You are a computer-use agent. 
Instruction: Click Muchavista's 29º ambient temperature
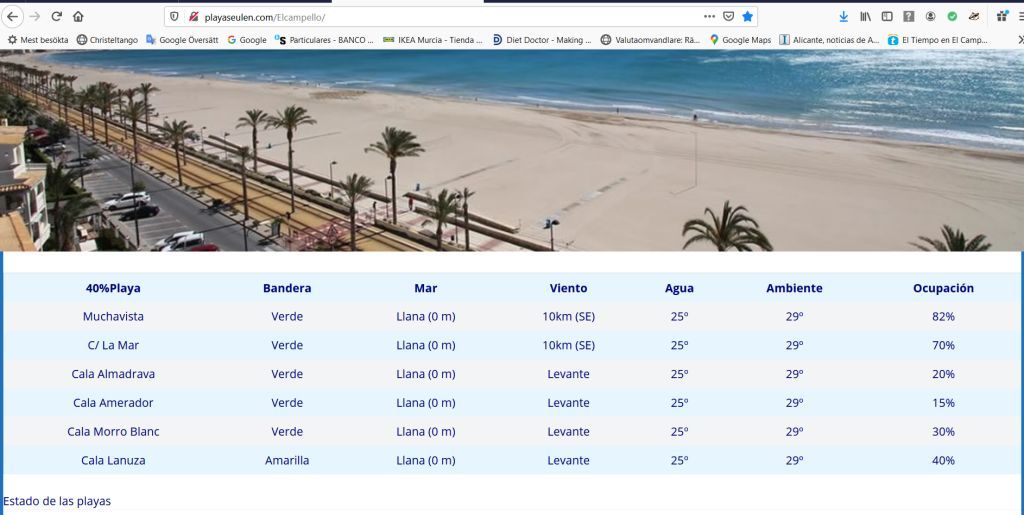tap(794, 317)
